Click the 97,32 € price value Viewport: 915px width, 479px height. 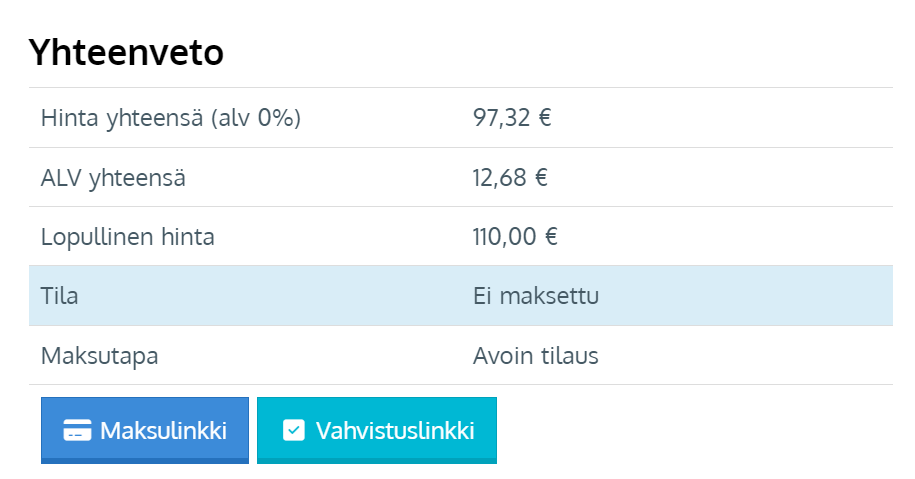pyautogui.click(x=512, y=117)
